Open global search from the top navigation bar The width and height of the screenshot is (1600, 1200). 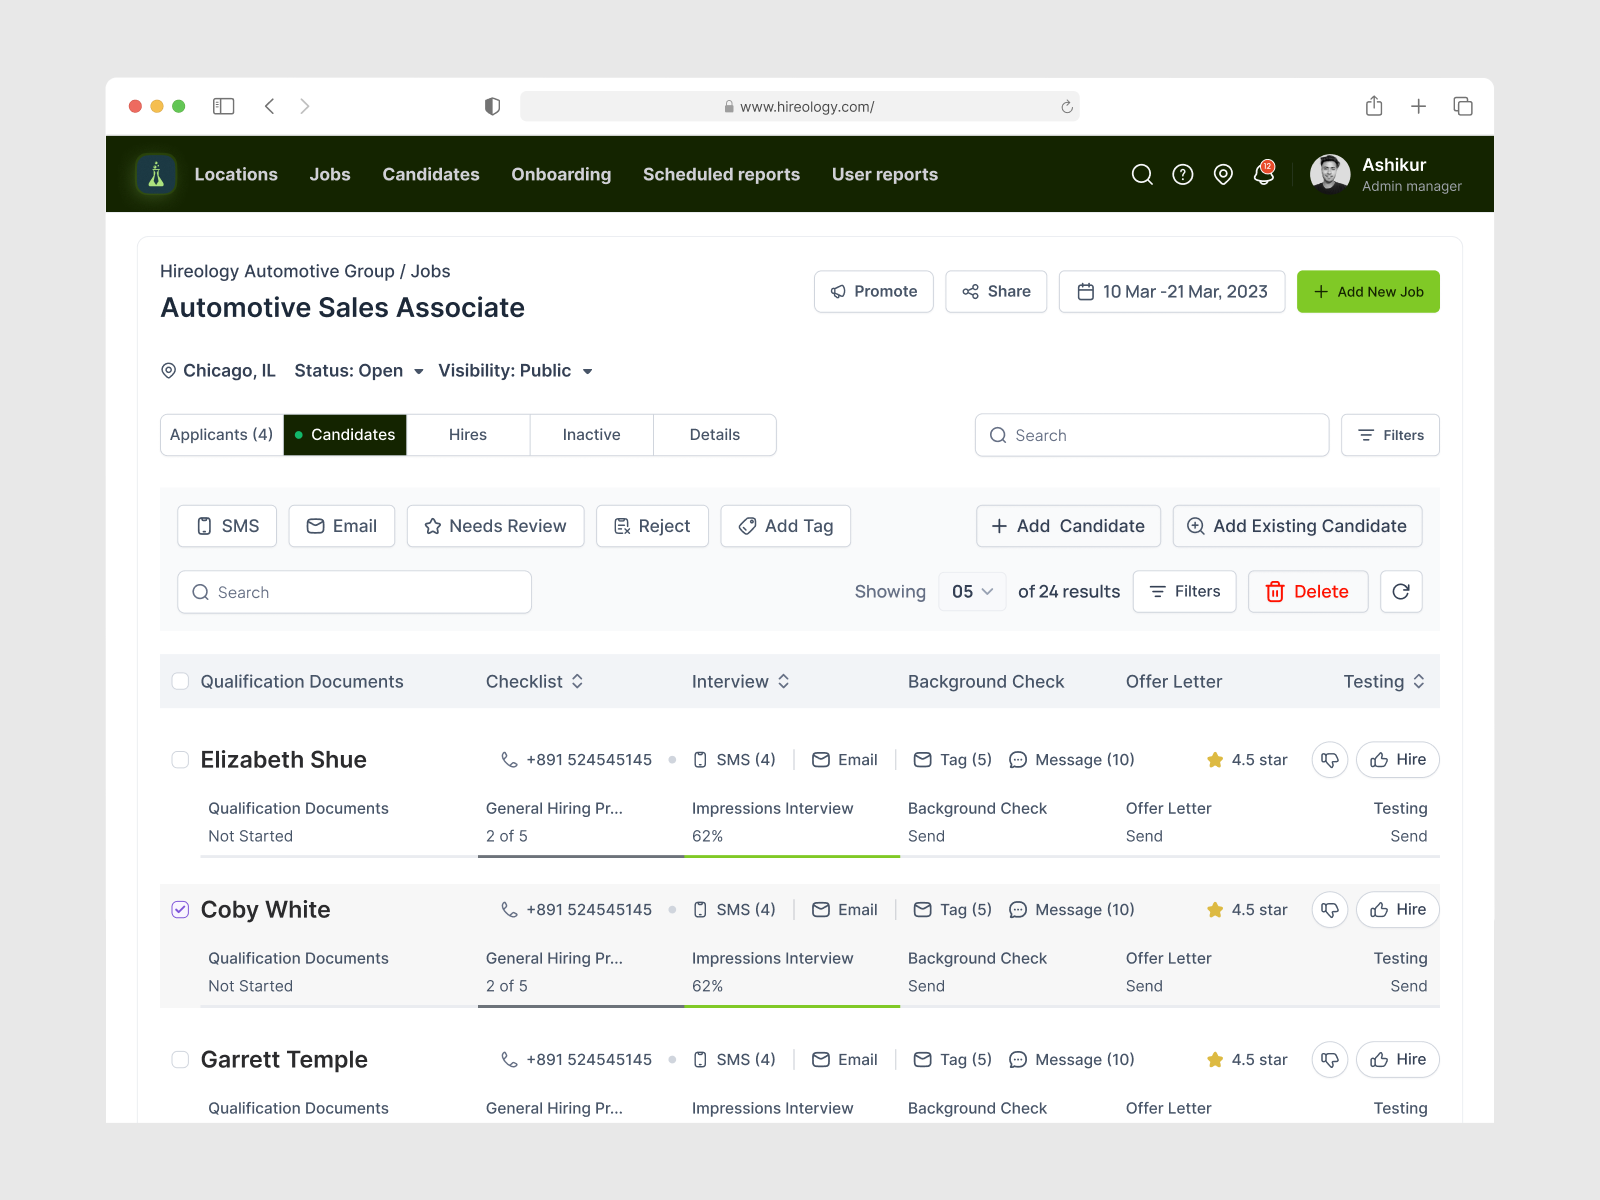(x=1142, y=174)
